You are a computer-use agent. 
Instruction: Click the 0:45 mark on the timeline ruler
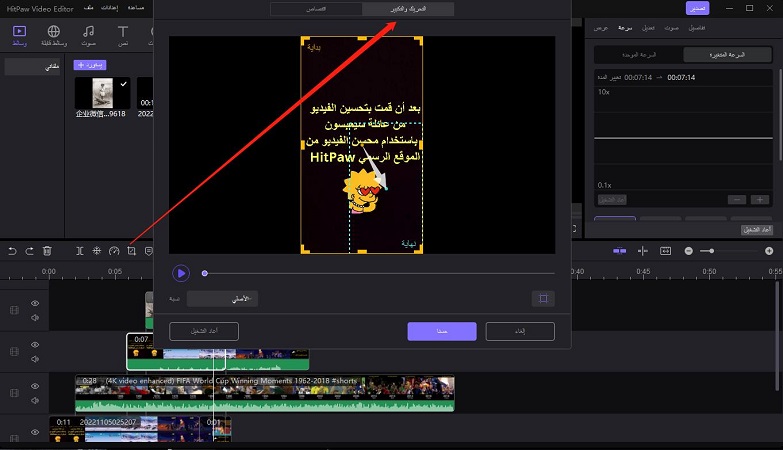(643, 271)
